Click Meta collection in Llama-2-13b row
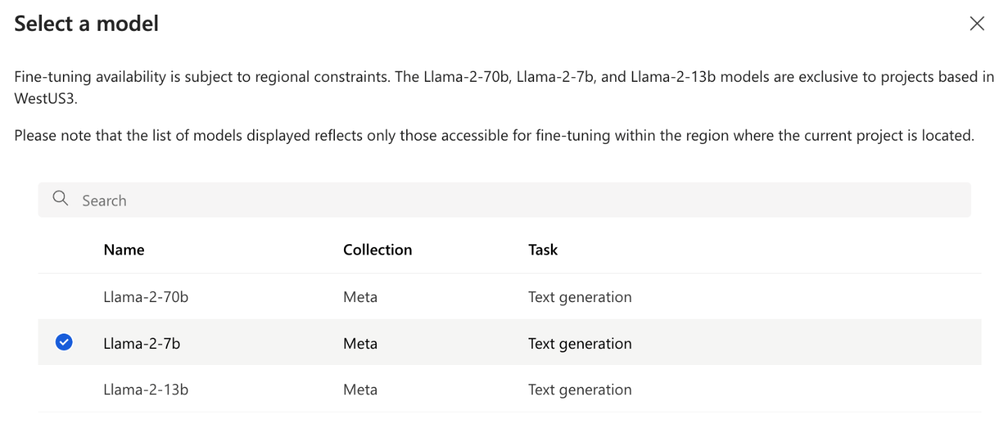Image resolution: width=999 pixels, height=442 pixels. (360, 389)
